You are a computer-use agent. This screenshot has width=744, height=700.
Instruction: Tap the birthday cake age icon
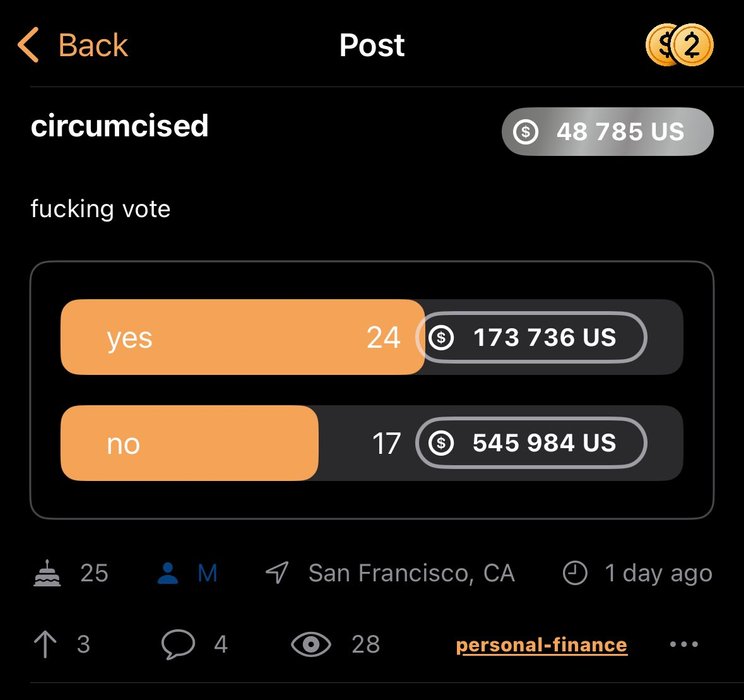47,573
